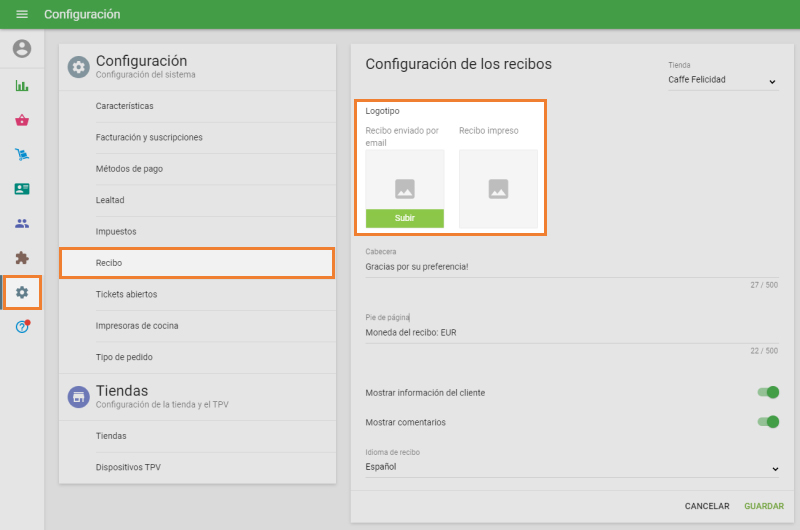The image size is (800, 530).
Task: Toggle Mostrar información del cliente switch
Action: [x=767, y=393]
